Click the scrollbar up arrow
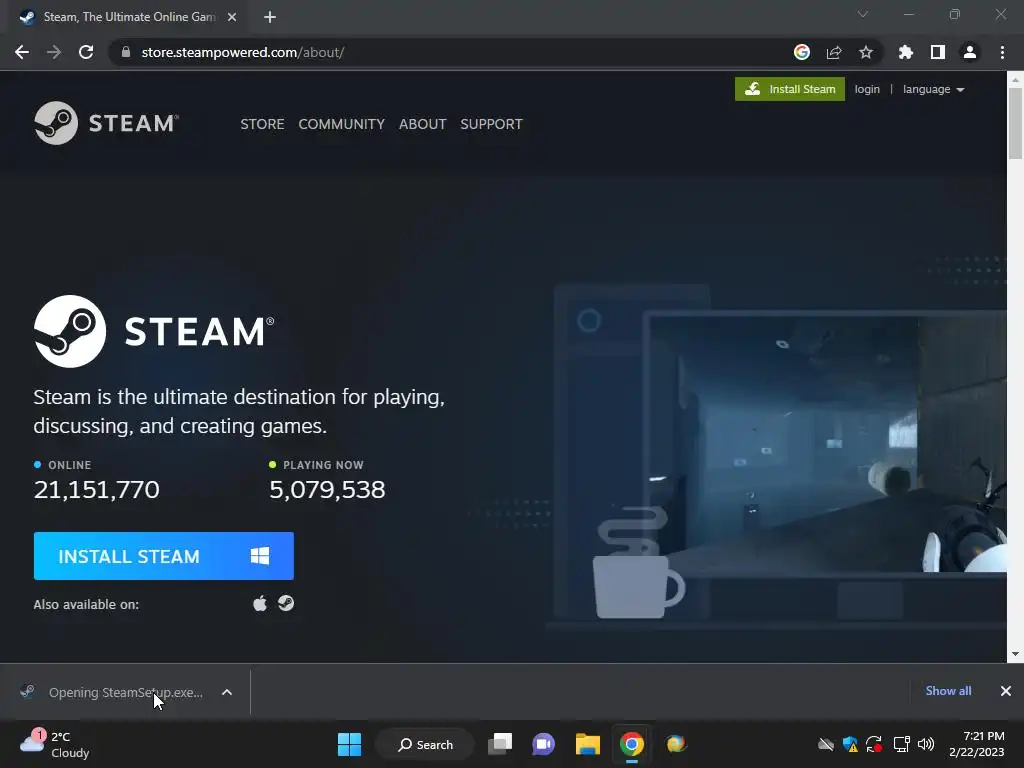This screenshot has width=1024, height=768. pyautogui.click(x=1015, y=80)
